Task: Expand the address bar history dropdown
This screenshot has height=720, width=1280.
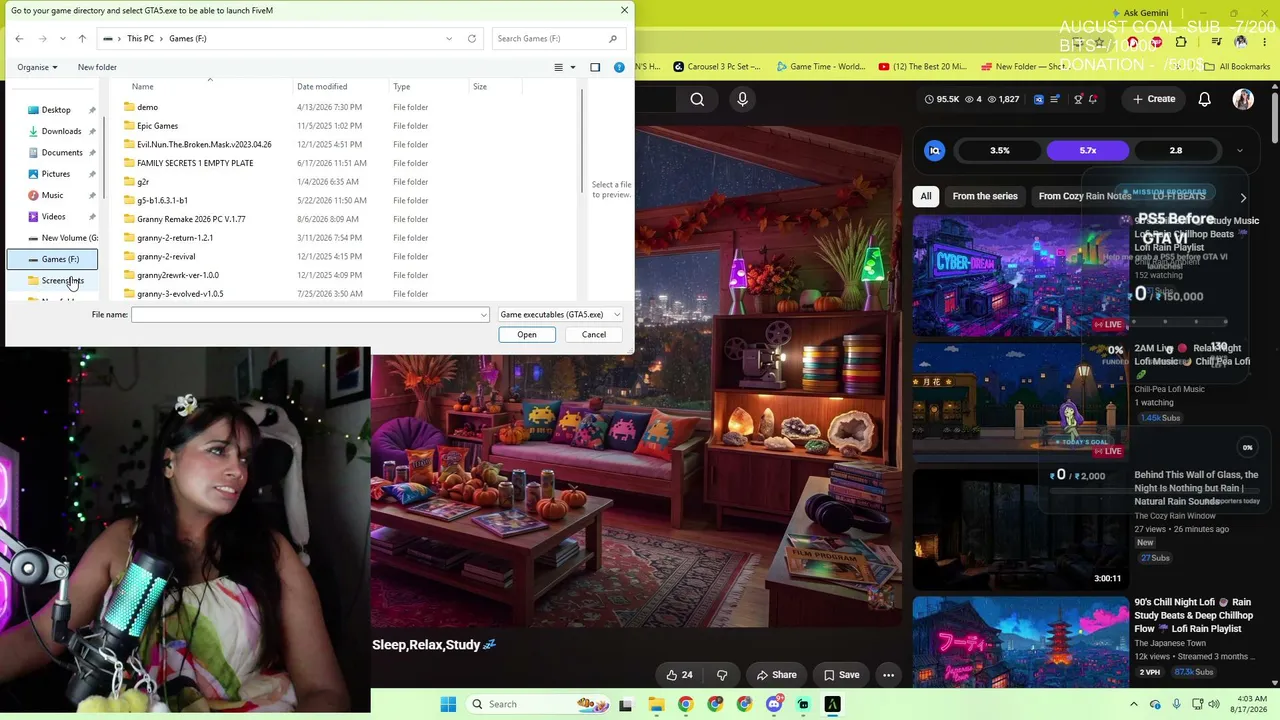Action: [x=449, y=38]
